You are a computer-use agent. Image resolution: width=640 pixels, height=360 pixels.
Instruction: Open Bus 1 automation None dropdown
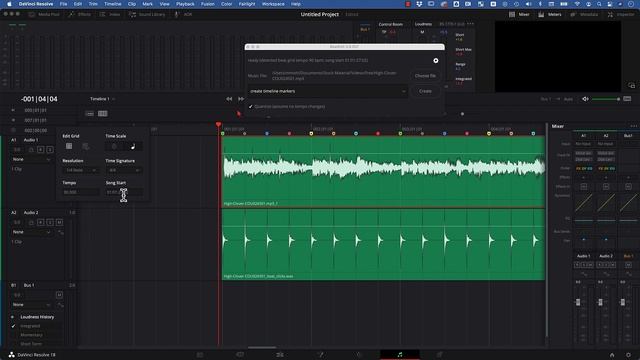[x=31, y=304]
